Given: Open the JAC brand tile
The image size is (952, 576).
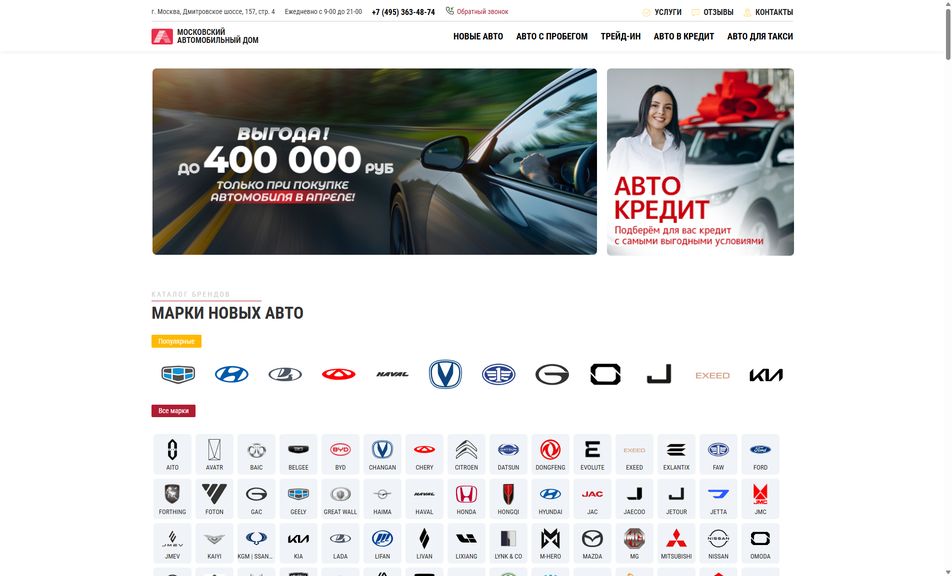Looking at the screenshot, I should (x=592, y=498).
